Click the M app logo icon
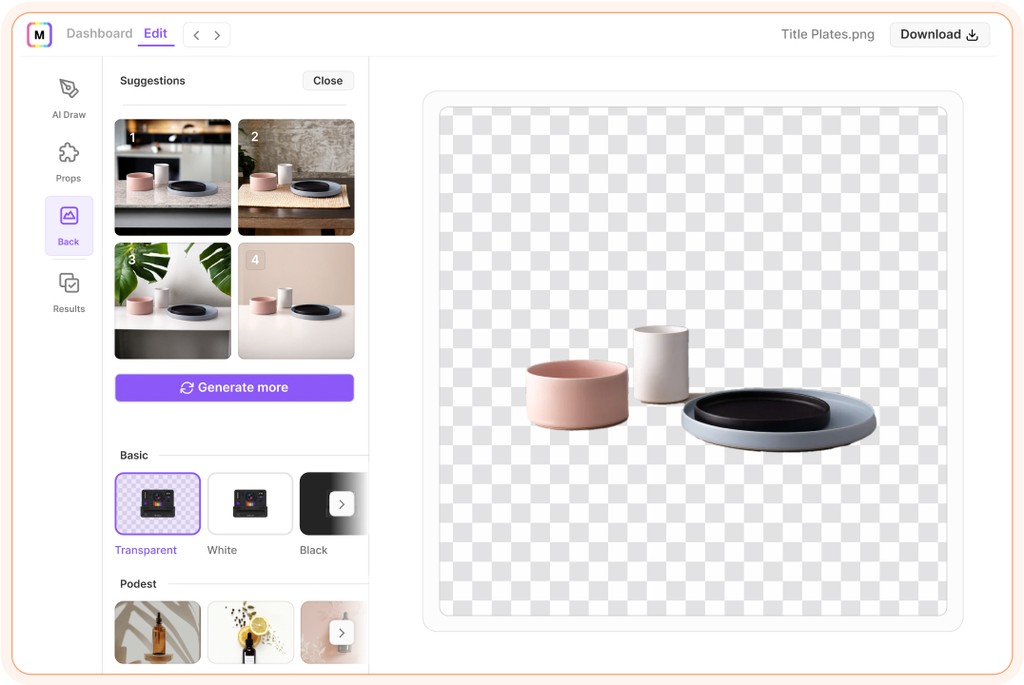Screen dimensions: 1024x685 tap(39, 35)
